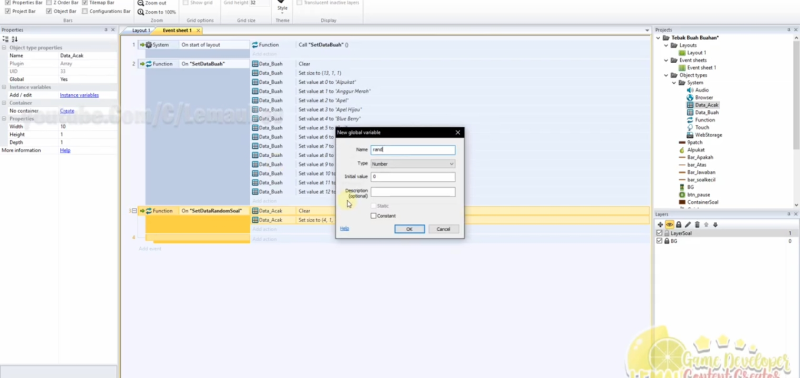
Task: Select the System gear icon in event 1
Action: point(149,45)
